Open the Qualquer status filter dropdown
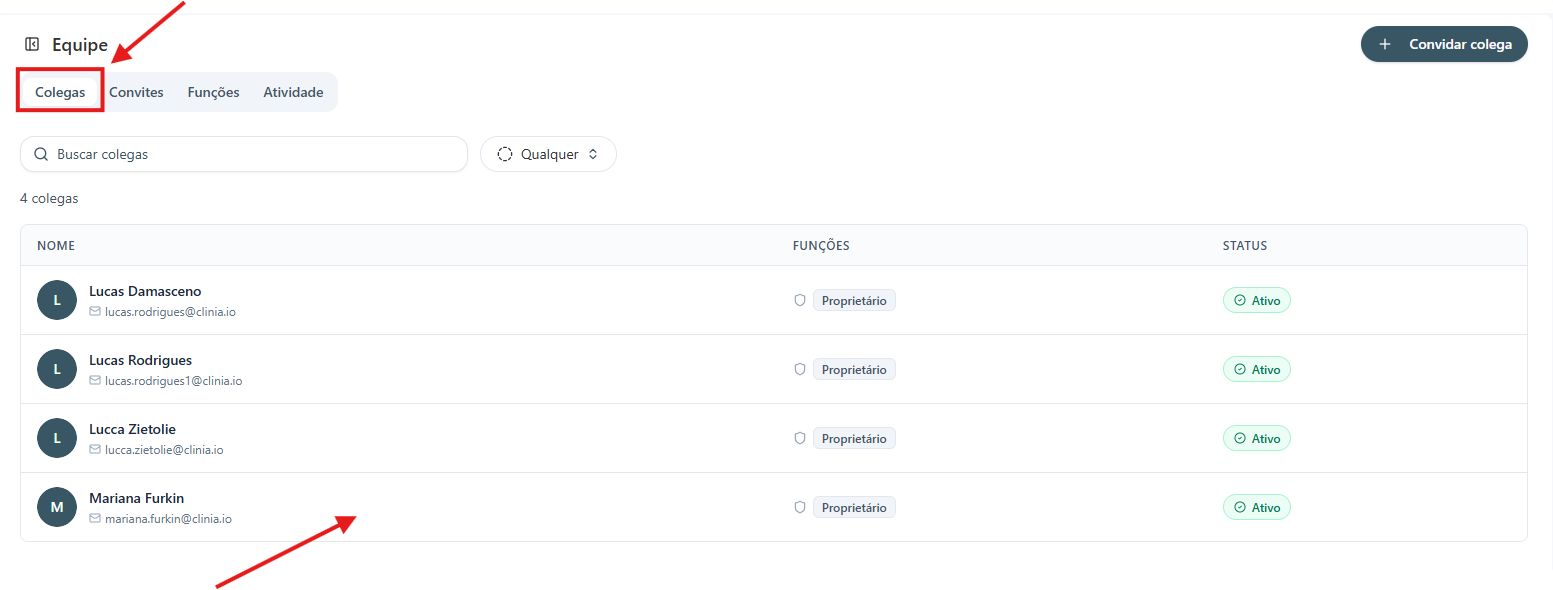This screenshot has height=590, width=1553. point(548,154)
